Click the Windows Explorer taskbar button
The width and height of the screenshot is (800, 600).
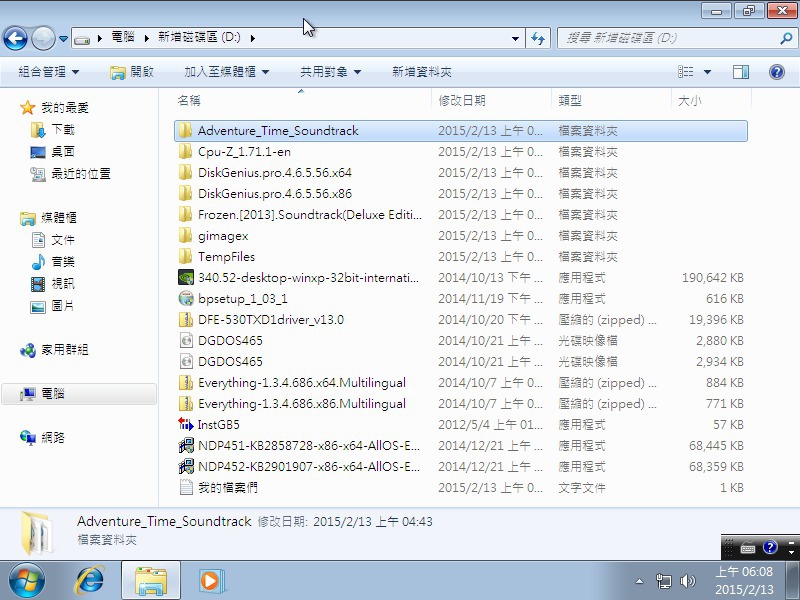coord(151,581)
